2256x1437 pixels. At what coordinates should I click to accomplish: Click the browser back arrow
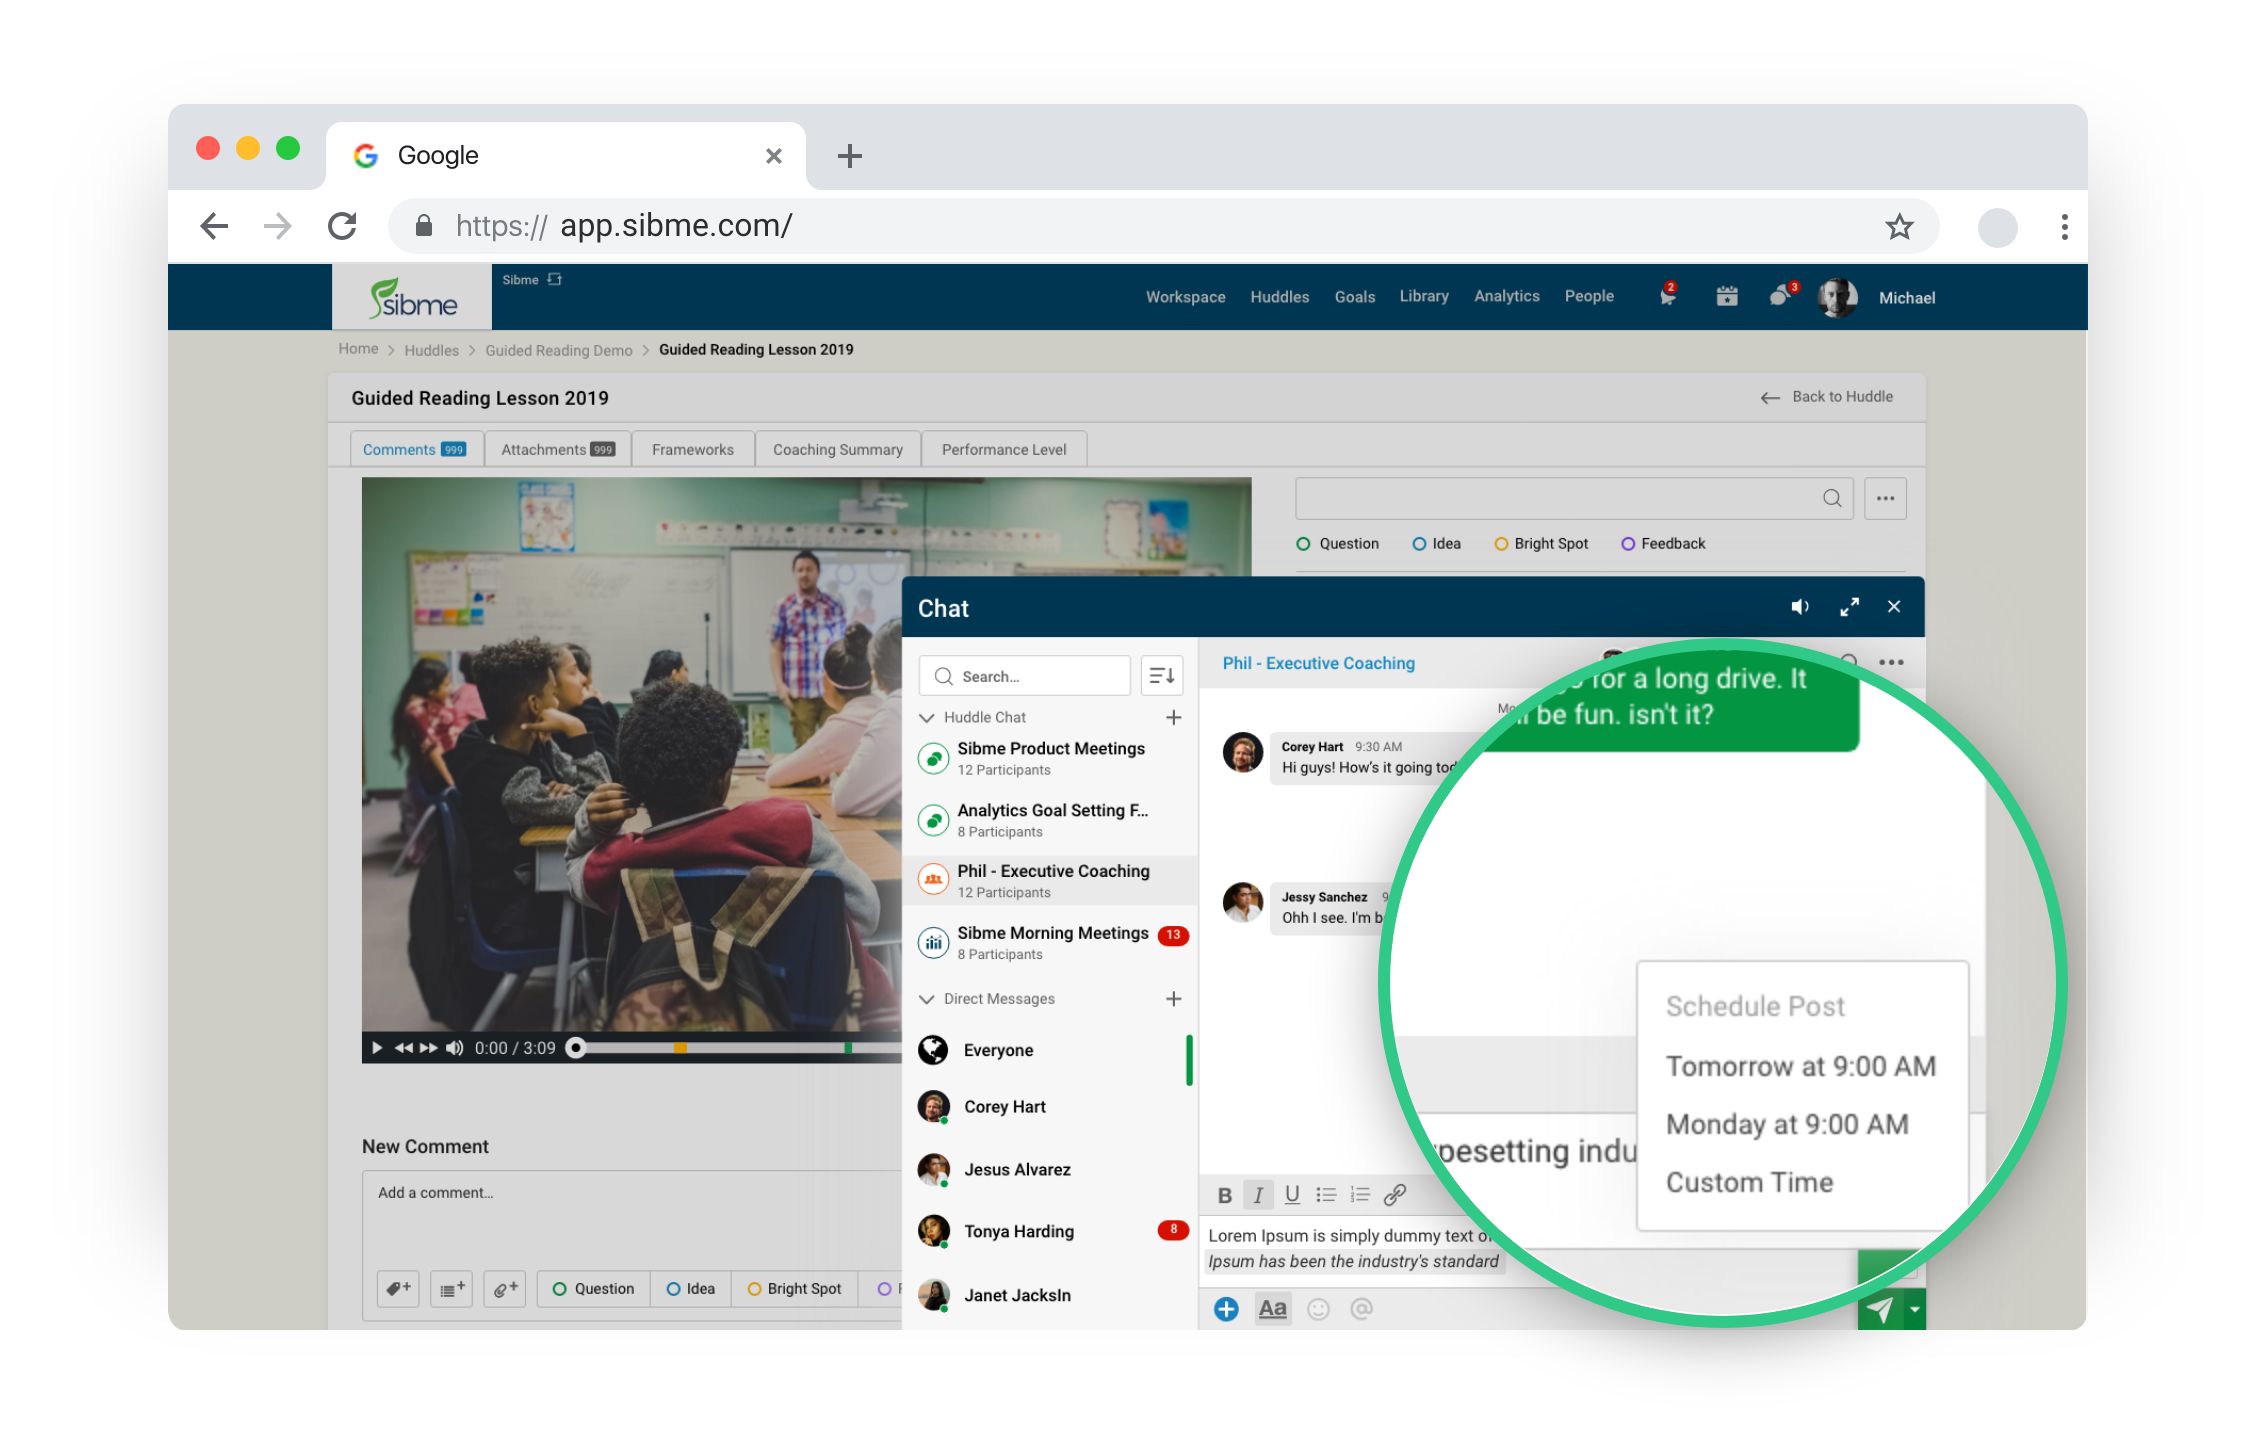214,226
